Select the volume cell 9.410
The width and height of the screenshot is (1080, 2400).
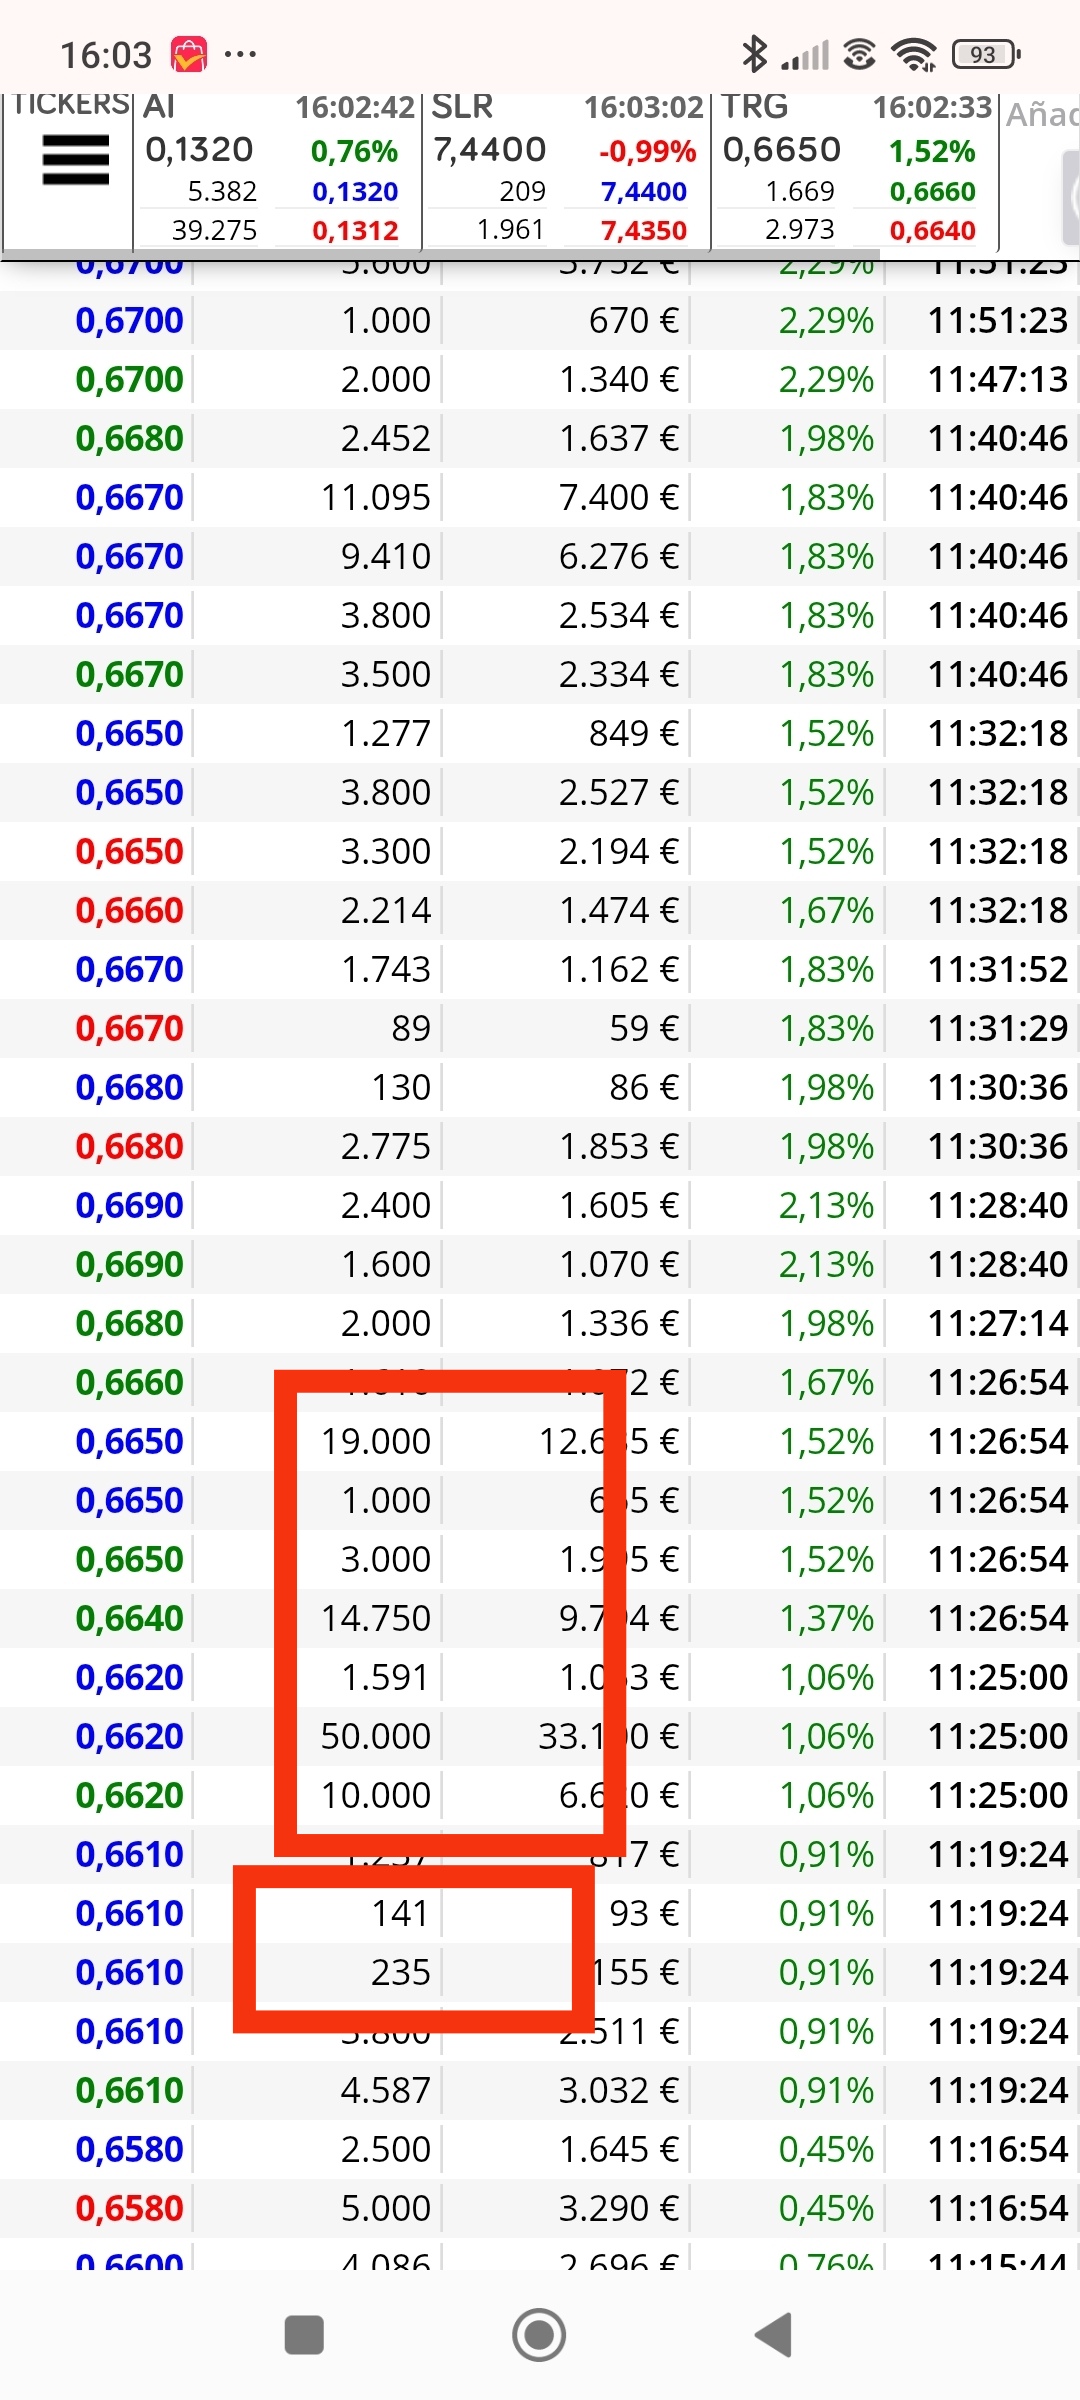pyautogui.click(x=386, y=557)
